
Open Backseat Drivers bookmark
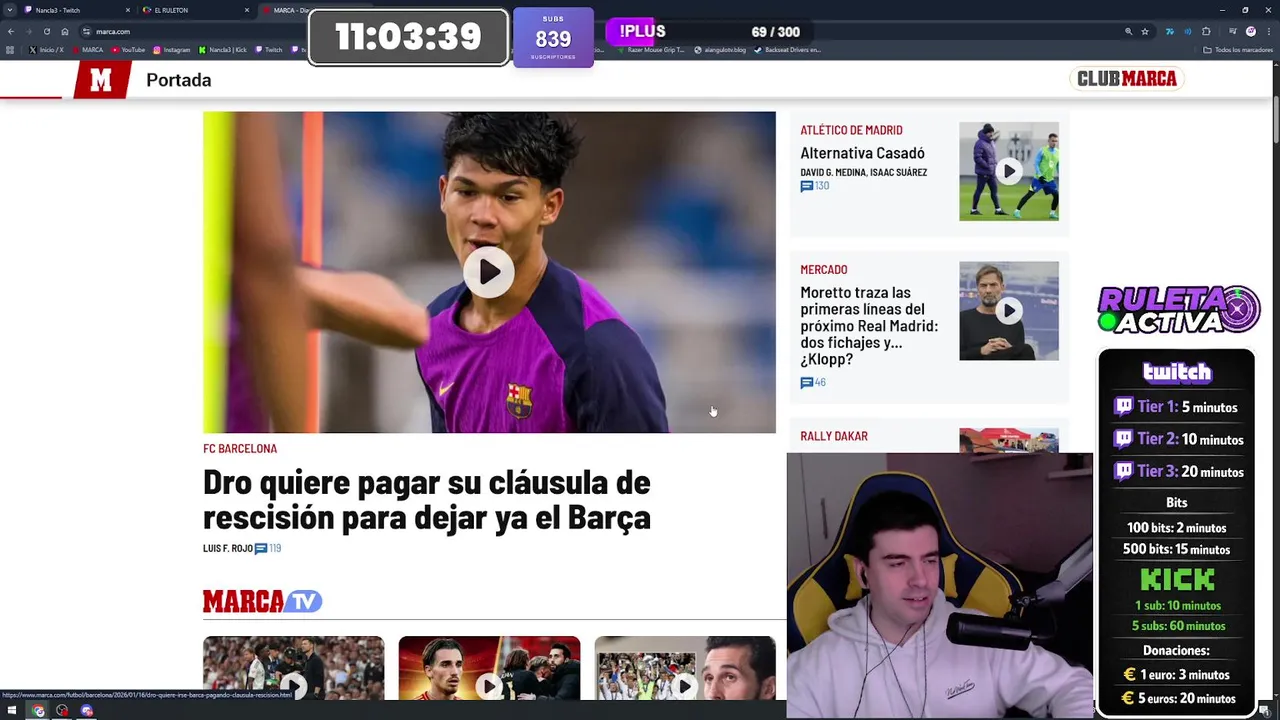(x=788, y=49)
